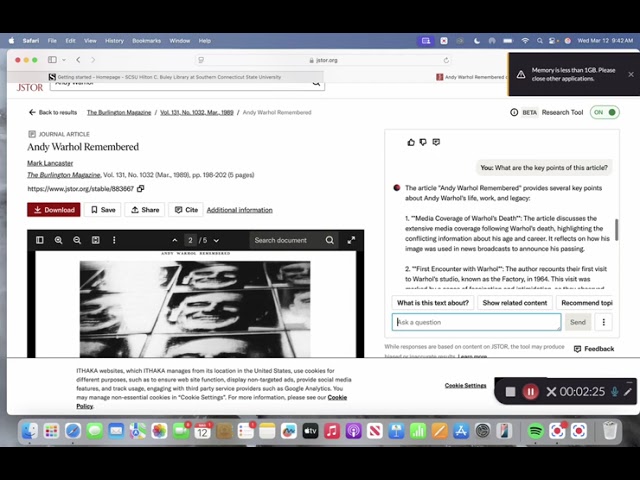Open Spotlight search in menu bar
Image resolution: width=640 pixels, height=480 pixels.
point(540,41)
